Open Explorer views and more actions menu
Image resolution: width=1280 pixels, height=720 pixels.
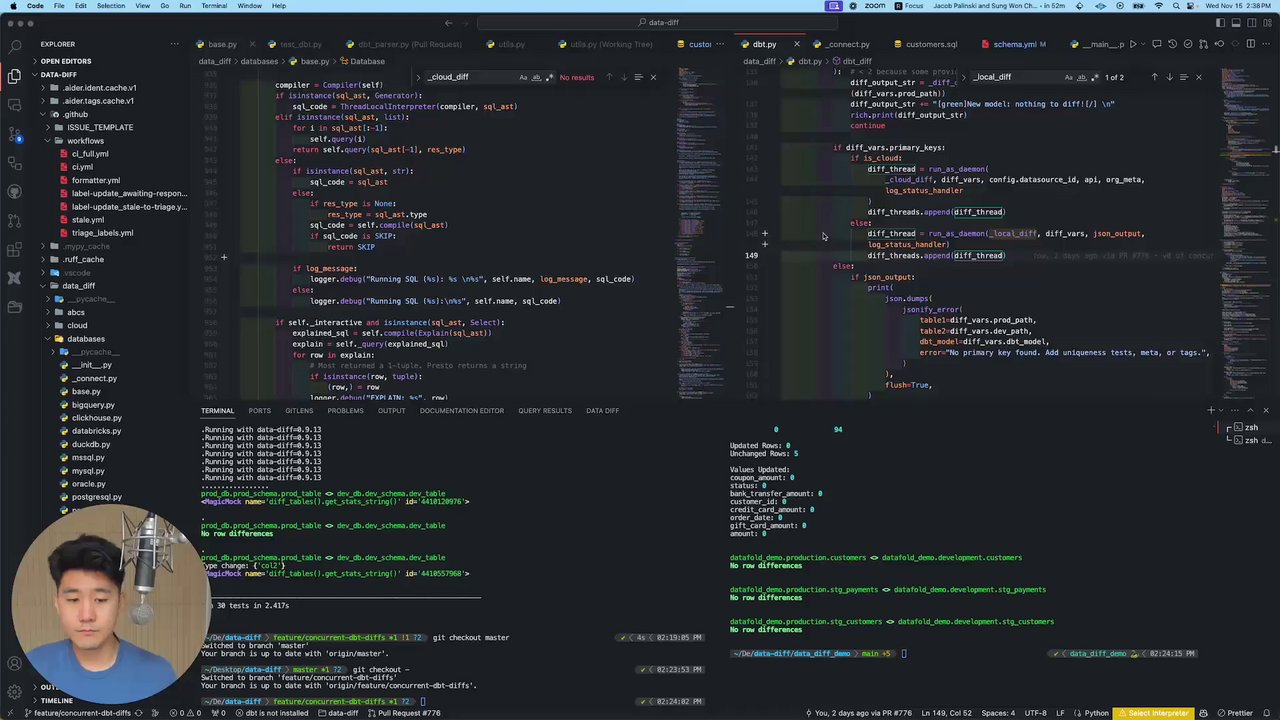[174, 44]
